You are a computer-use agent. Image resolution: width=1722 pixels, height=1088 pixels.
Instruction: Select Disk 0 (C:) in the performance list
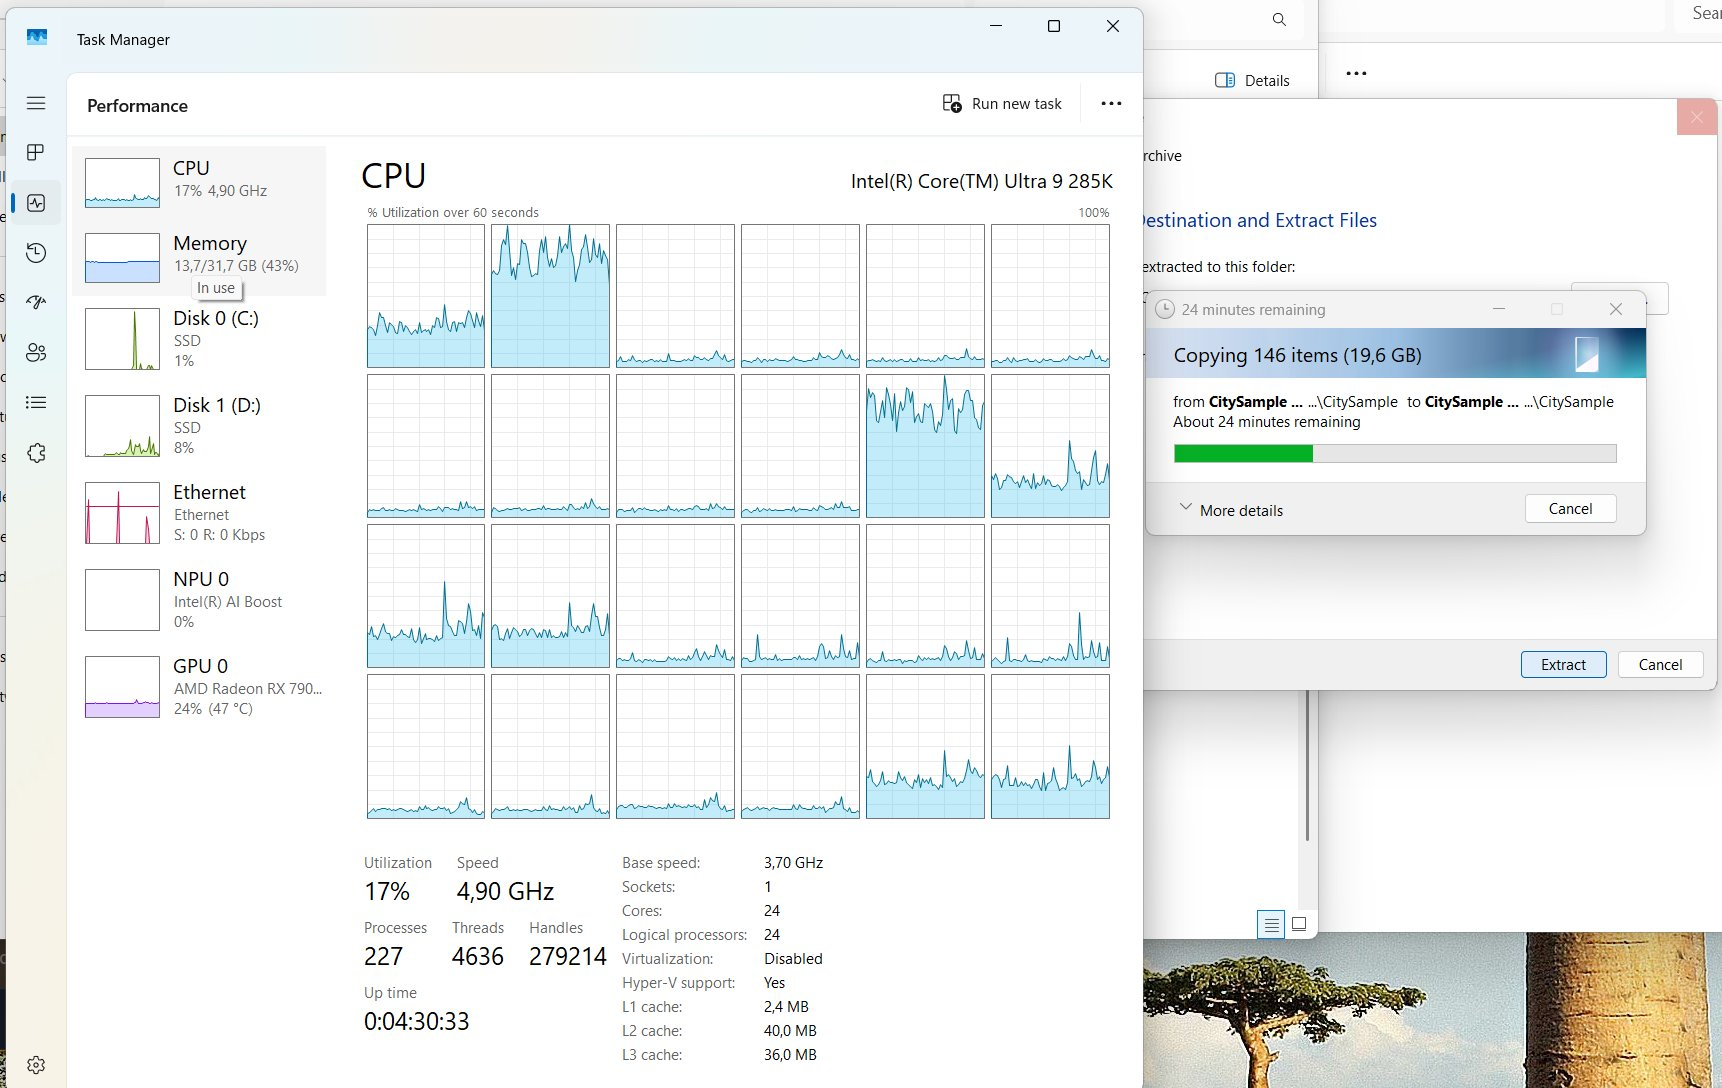pyautogui.click(x=199, y=339)
